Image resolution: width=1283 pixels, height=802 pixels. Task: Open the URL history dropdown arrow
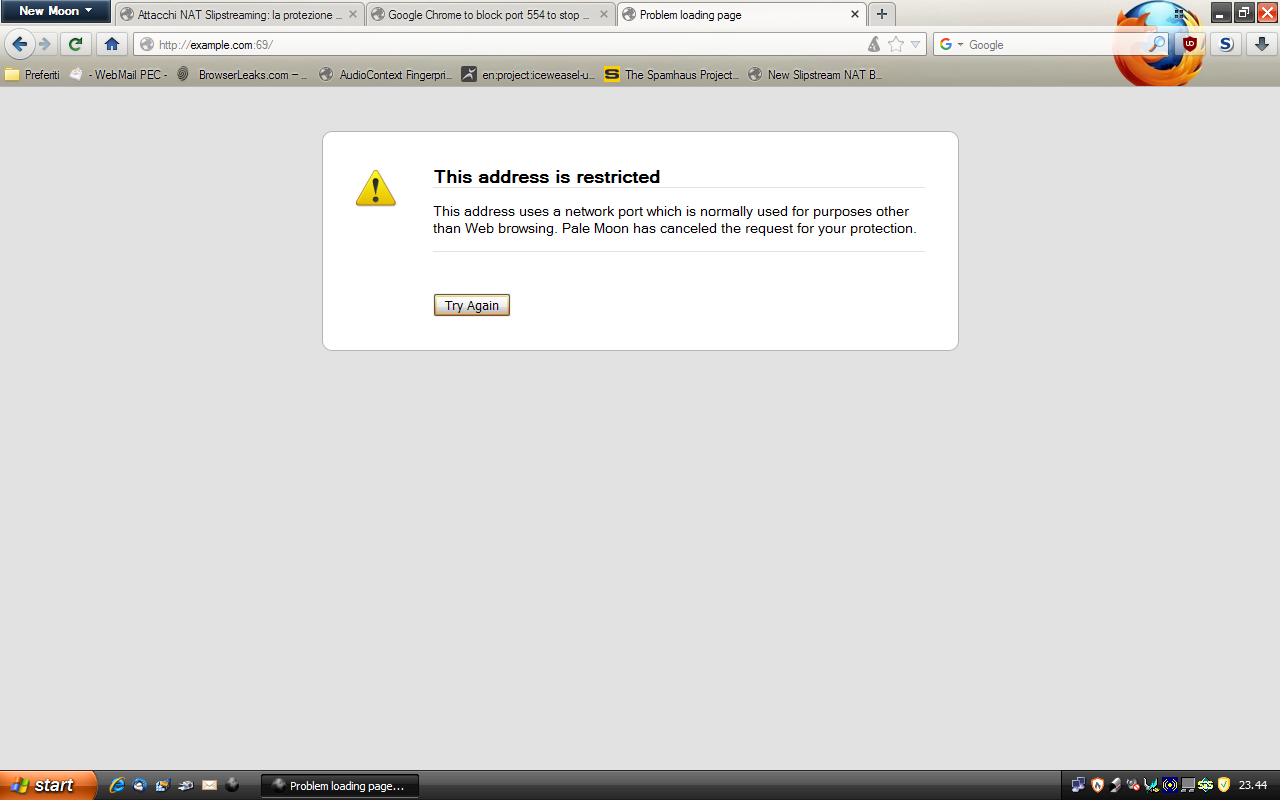click(915, 44)
